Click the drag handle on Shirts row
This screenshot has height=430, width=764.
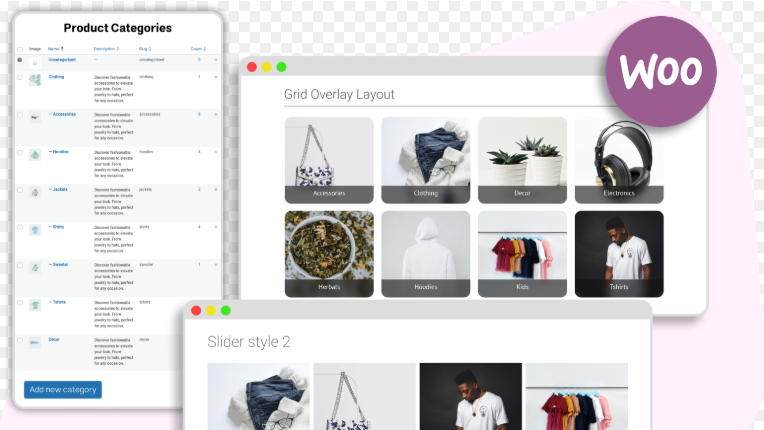click(216, 227)
